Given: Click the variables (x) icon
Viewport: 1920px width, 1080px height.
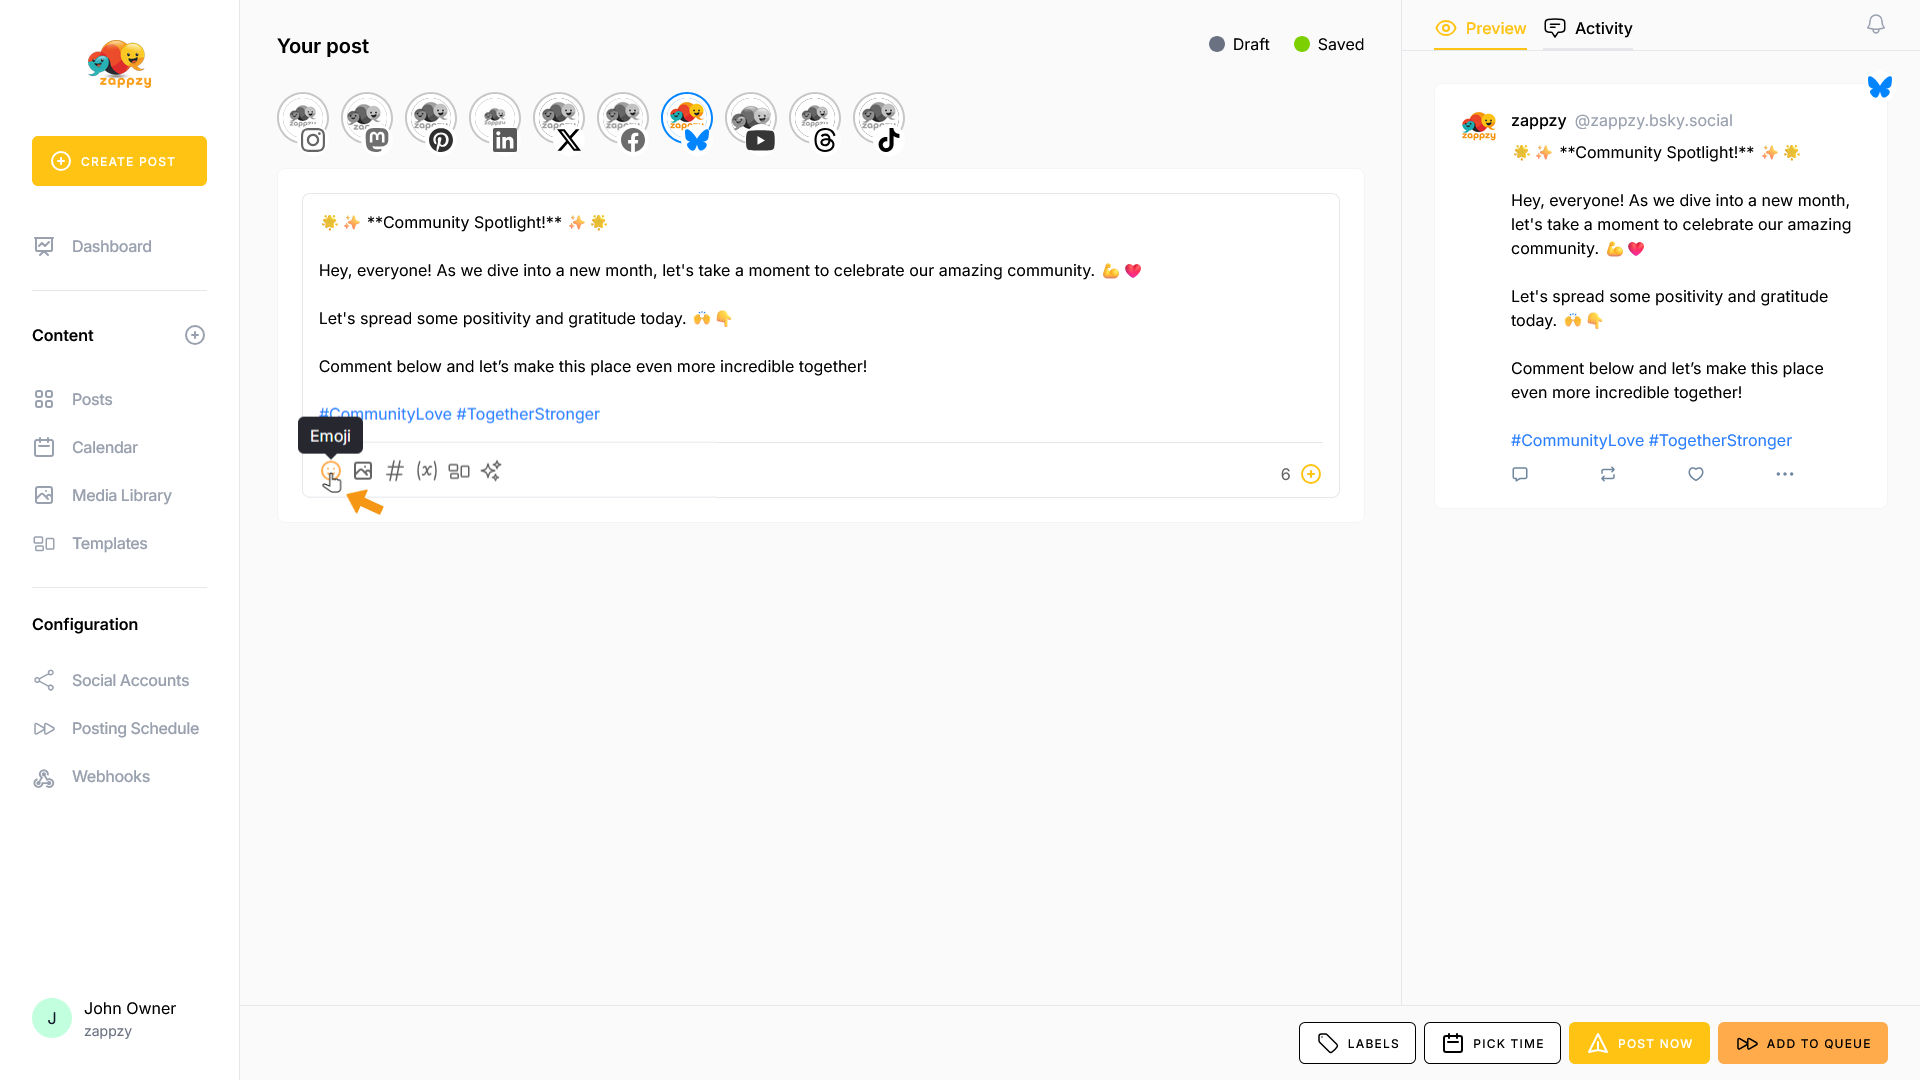Looking at the screenshot, I should click(427, 471).
